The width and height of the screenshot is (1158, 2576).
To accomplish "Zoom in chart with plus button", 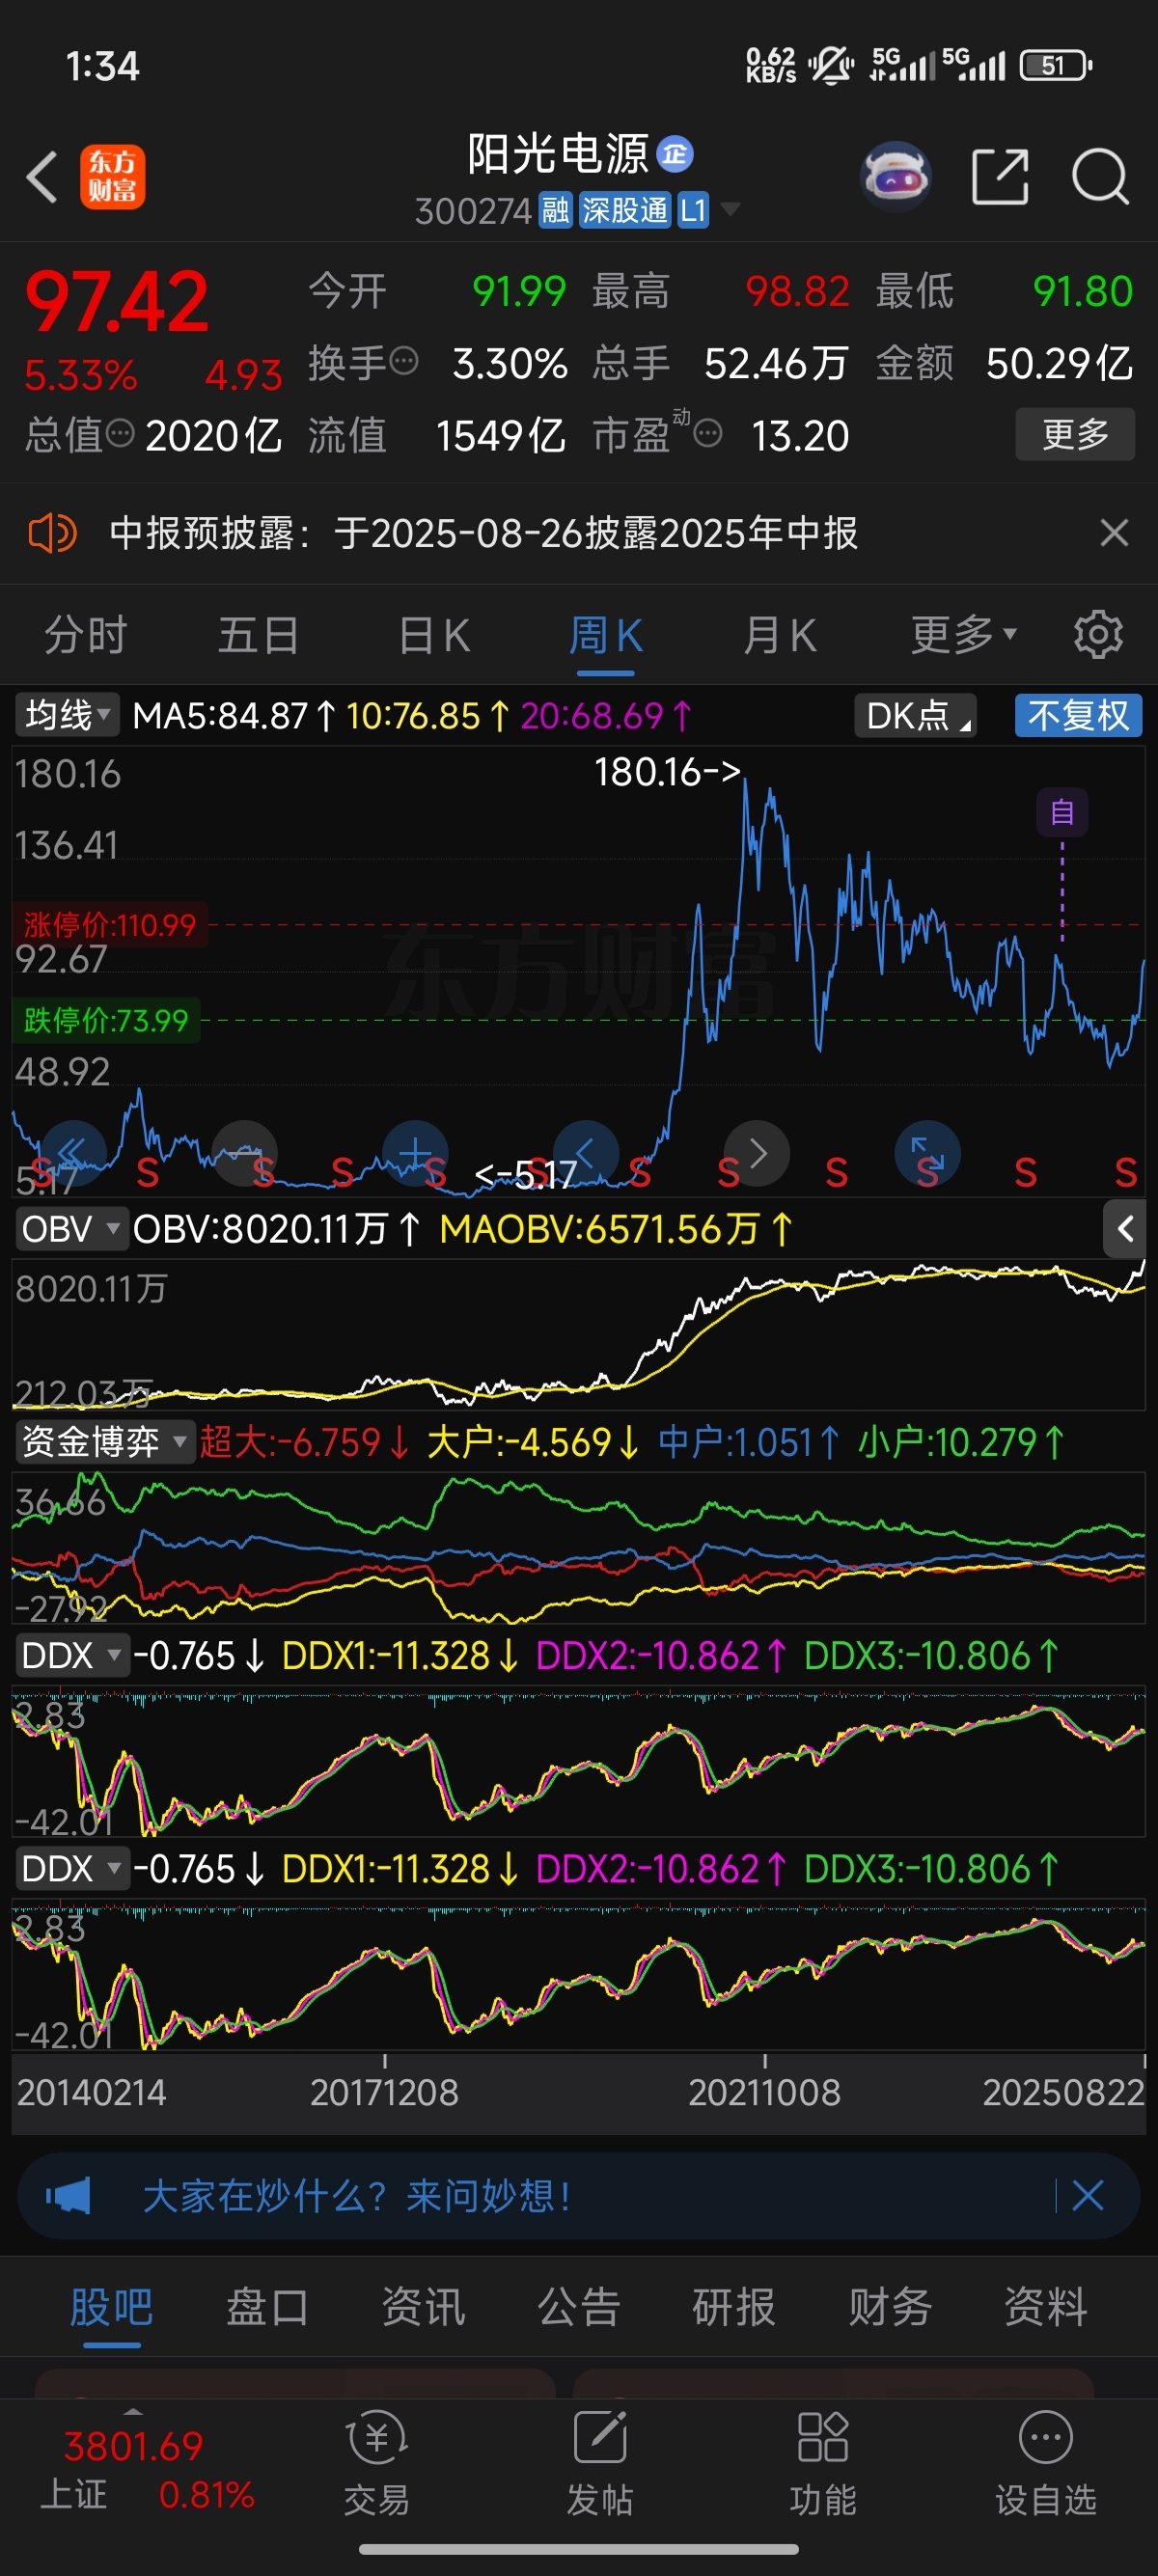I will 415,1153.
